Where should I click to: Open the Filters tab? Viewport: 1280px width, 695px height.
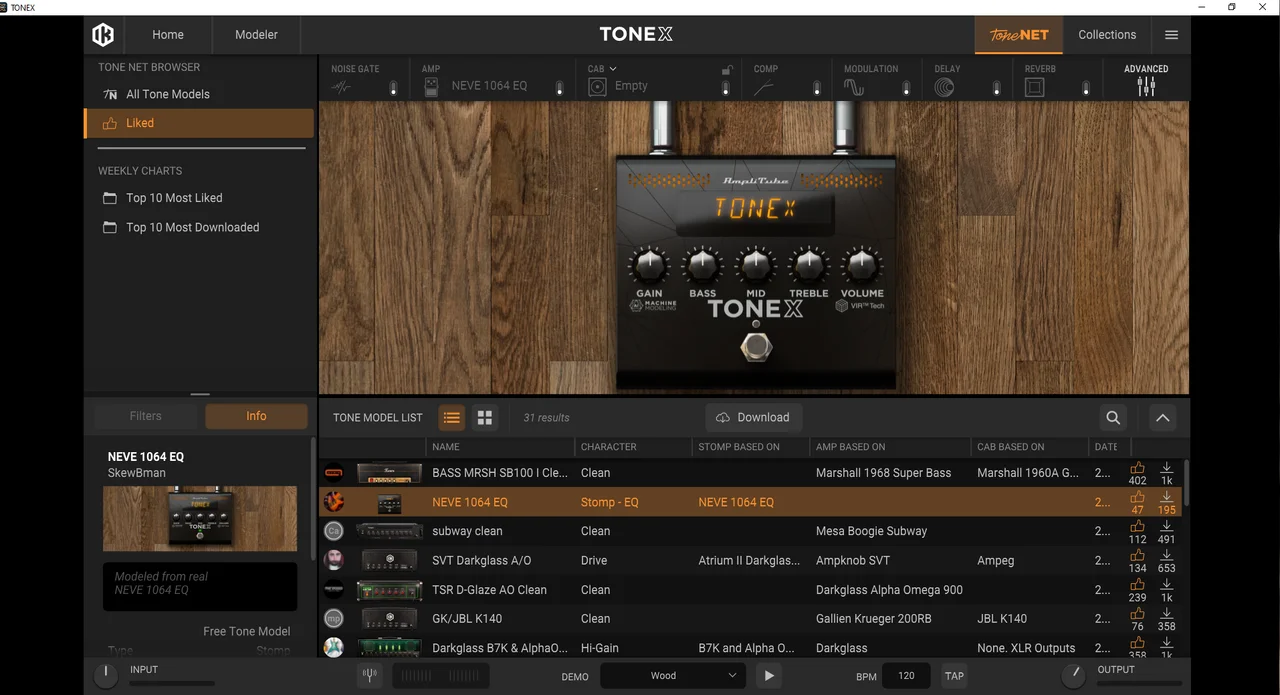[x=145, y=416]
